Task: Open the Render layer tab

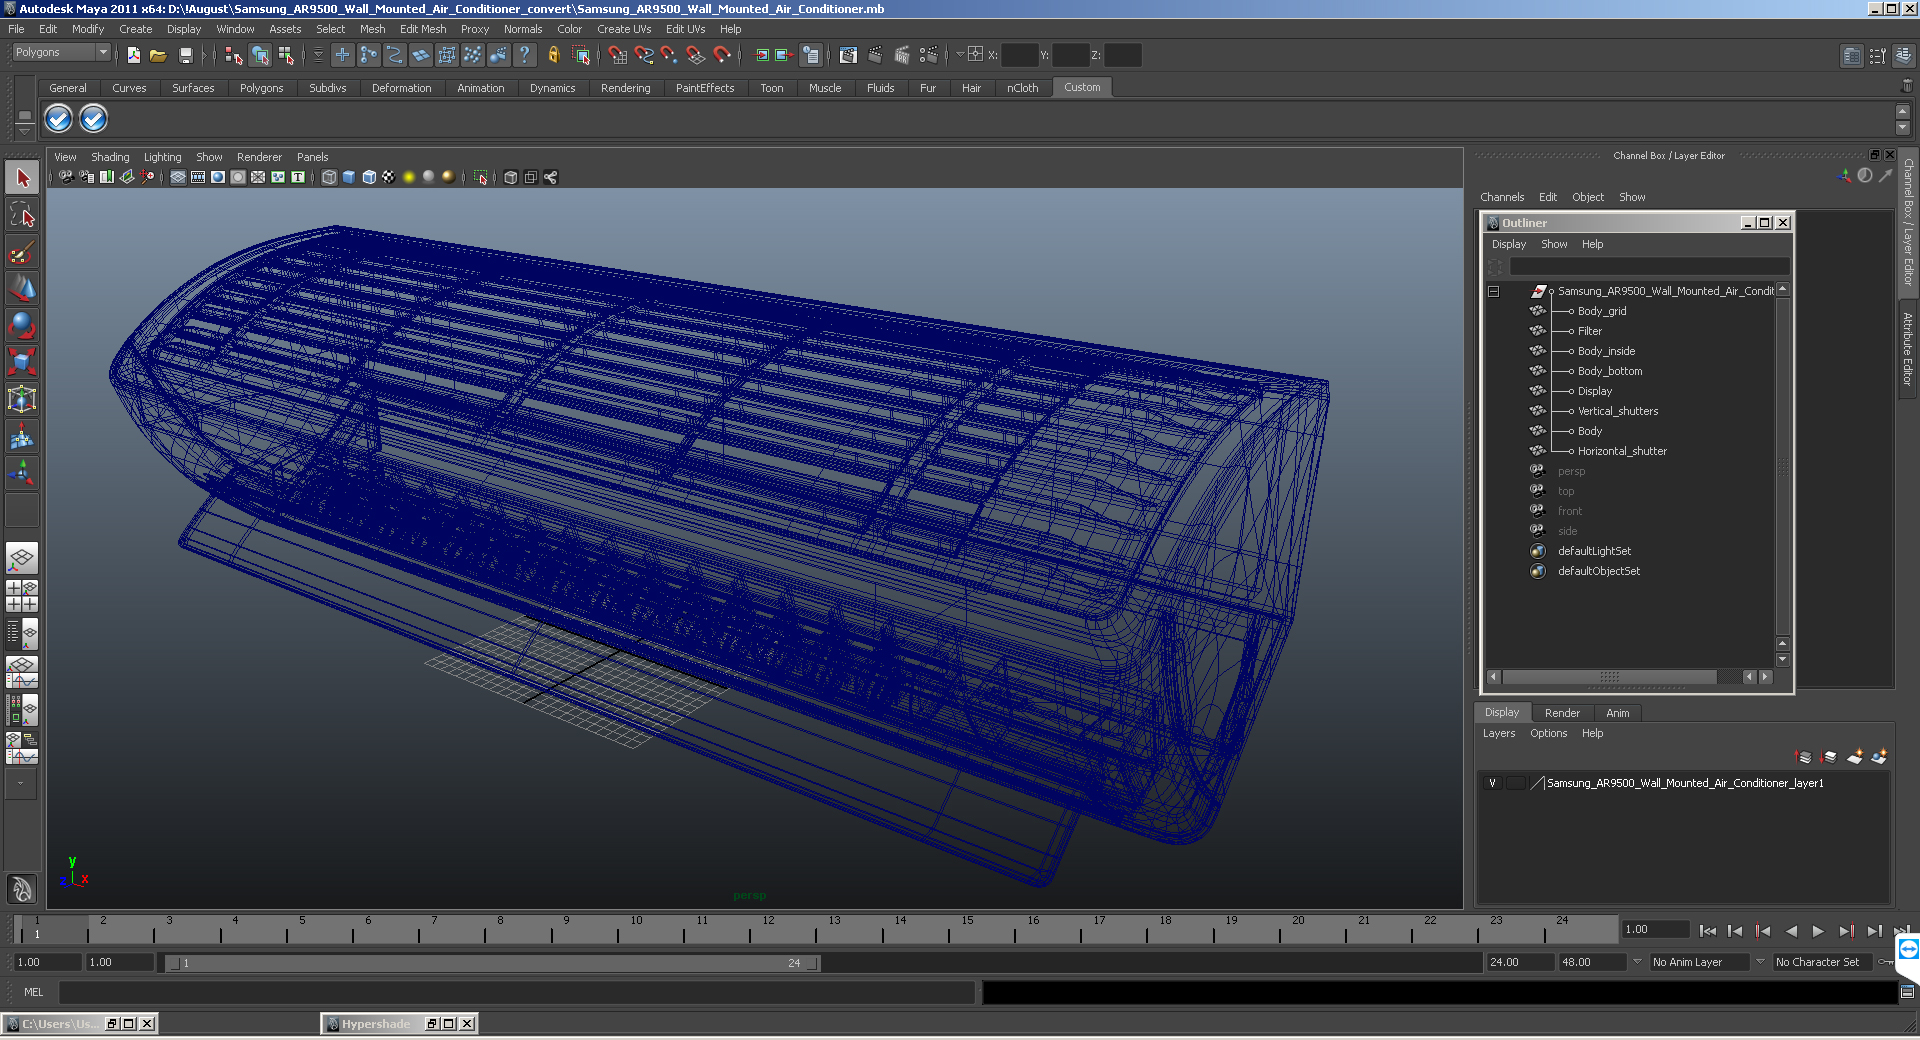Action: (x=1562, y=713)
